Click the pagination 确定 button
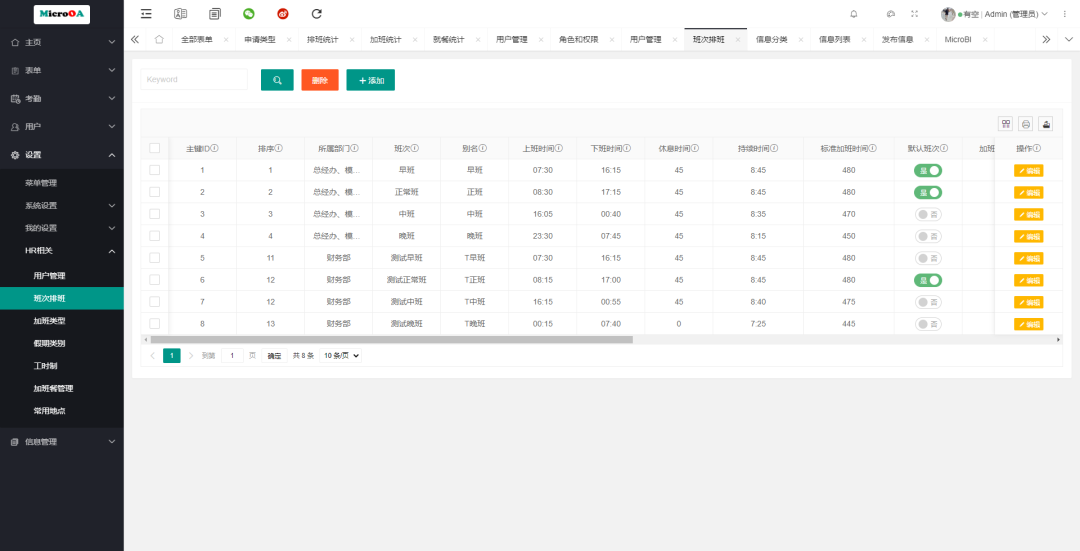This screenshot has width=1080, height=551. [x=274, y=355]
